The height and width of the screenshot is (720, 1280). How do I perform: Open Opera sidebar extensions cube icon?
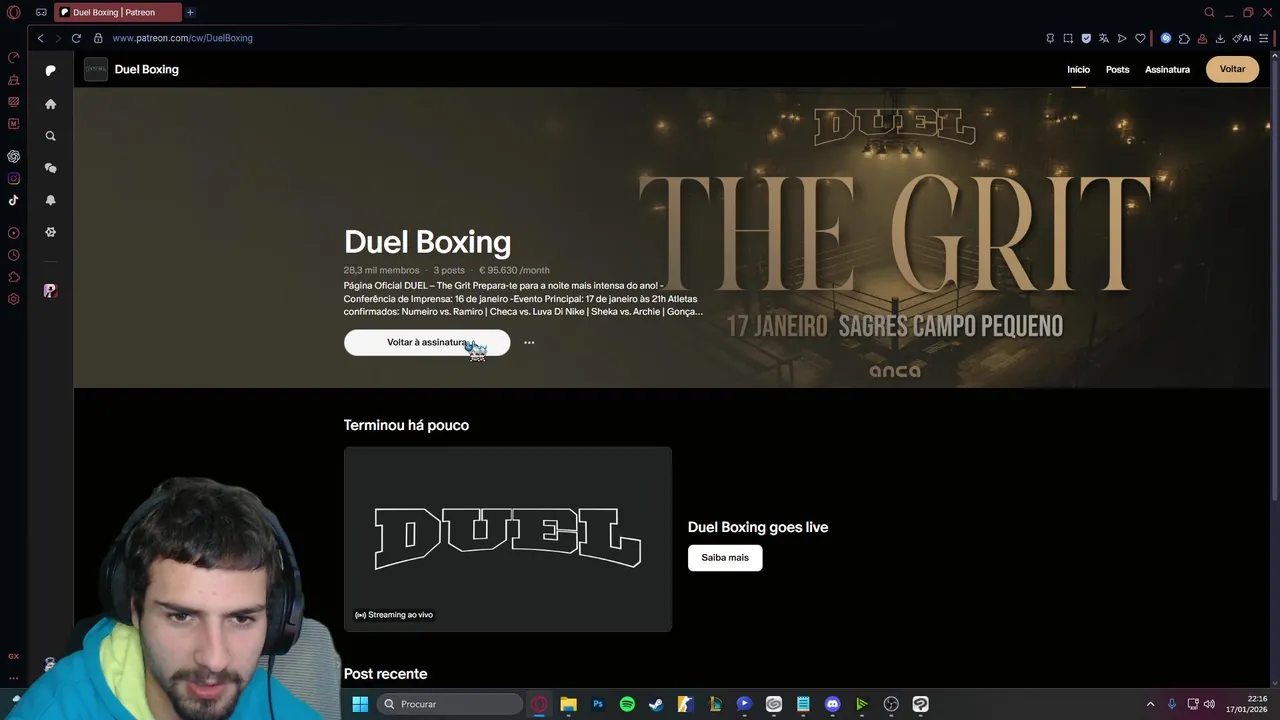click(x=13, y=277)
